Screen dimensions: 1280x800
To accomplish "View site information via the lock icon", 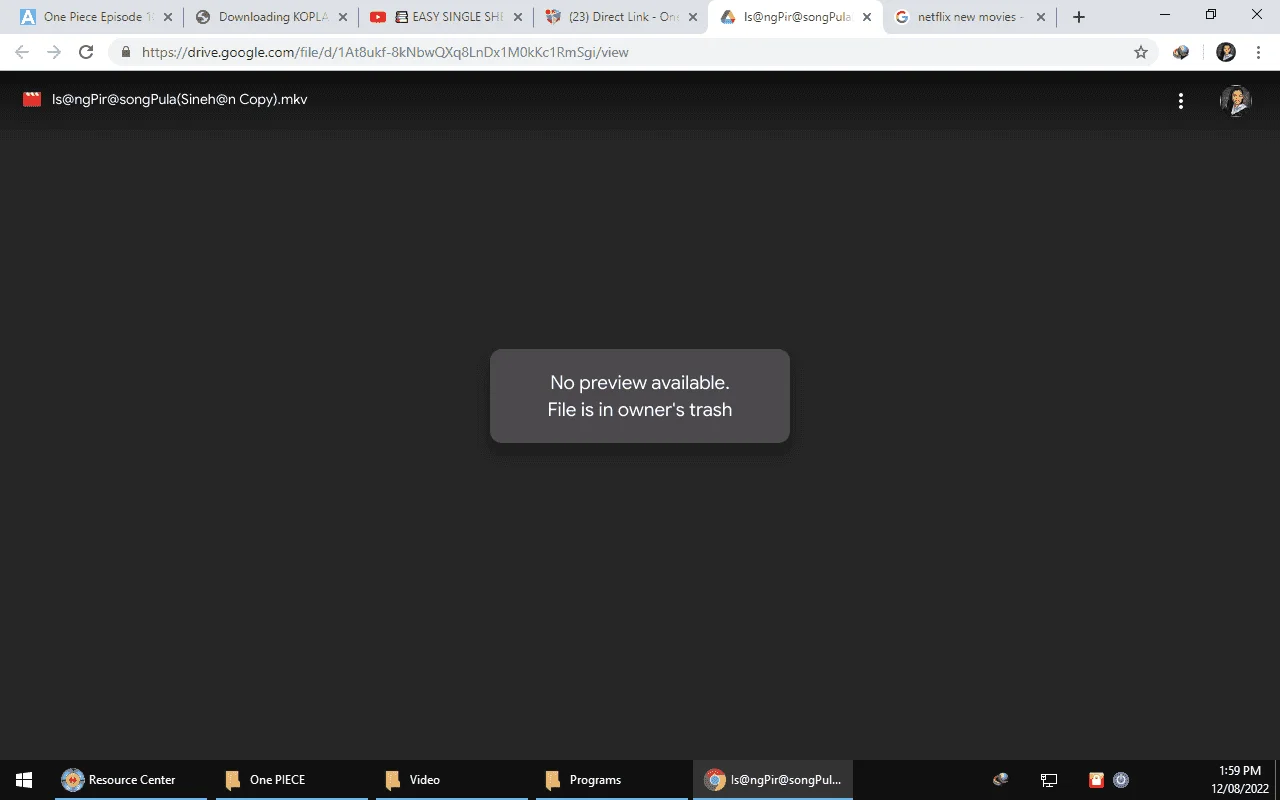I will pyautogui.click(x=126, y=52).
